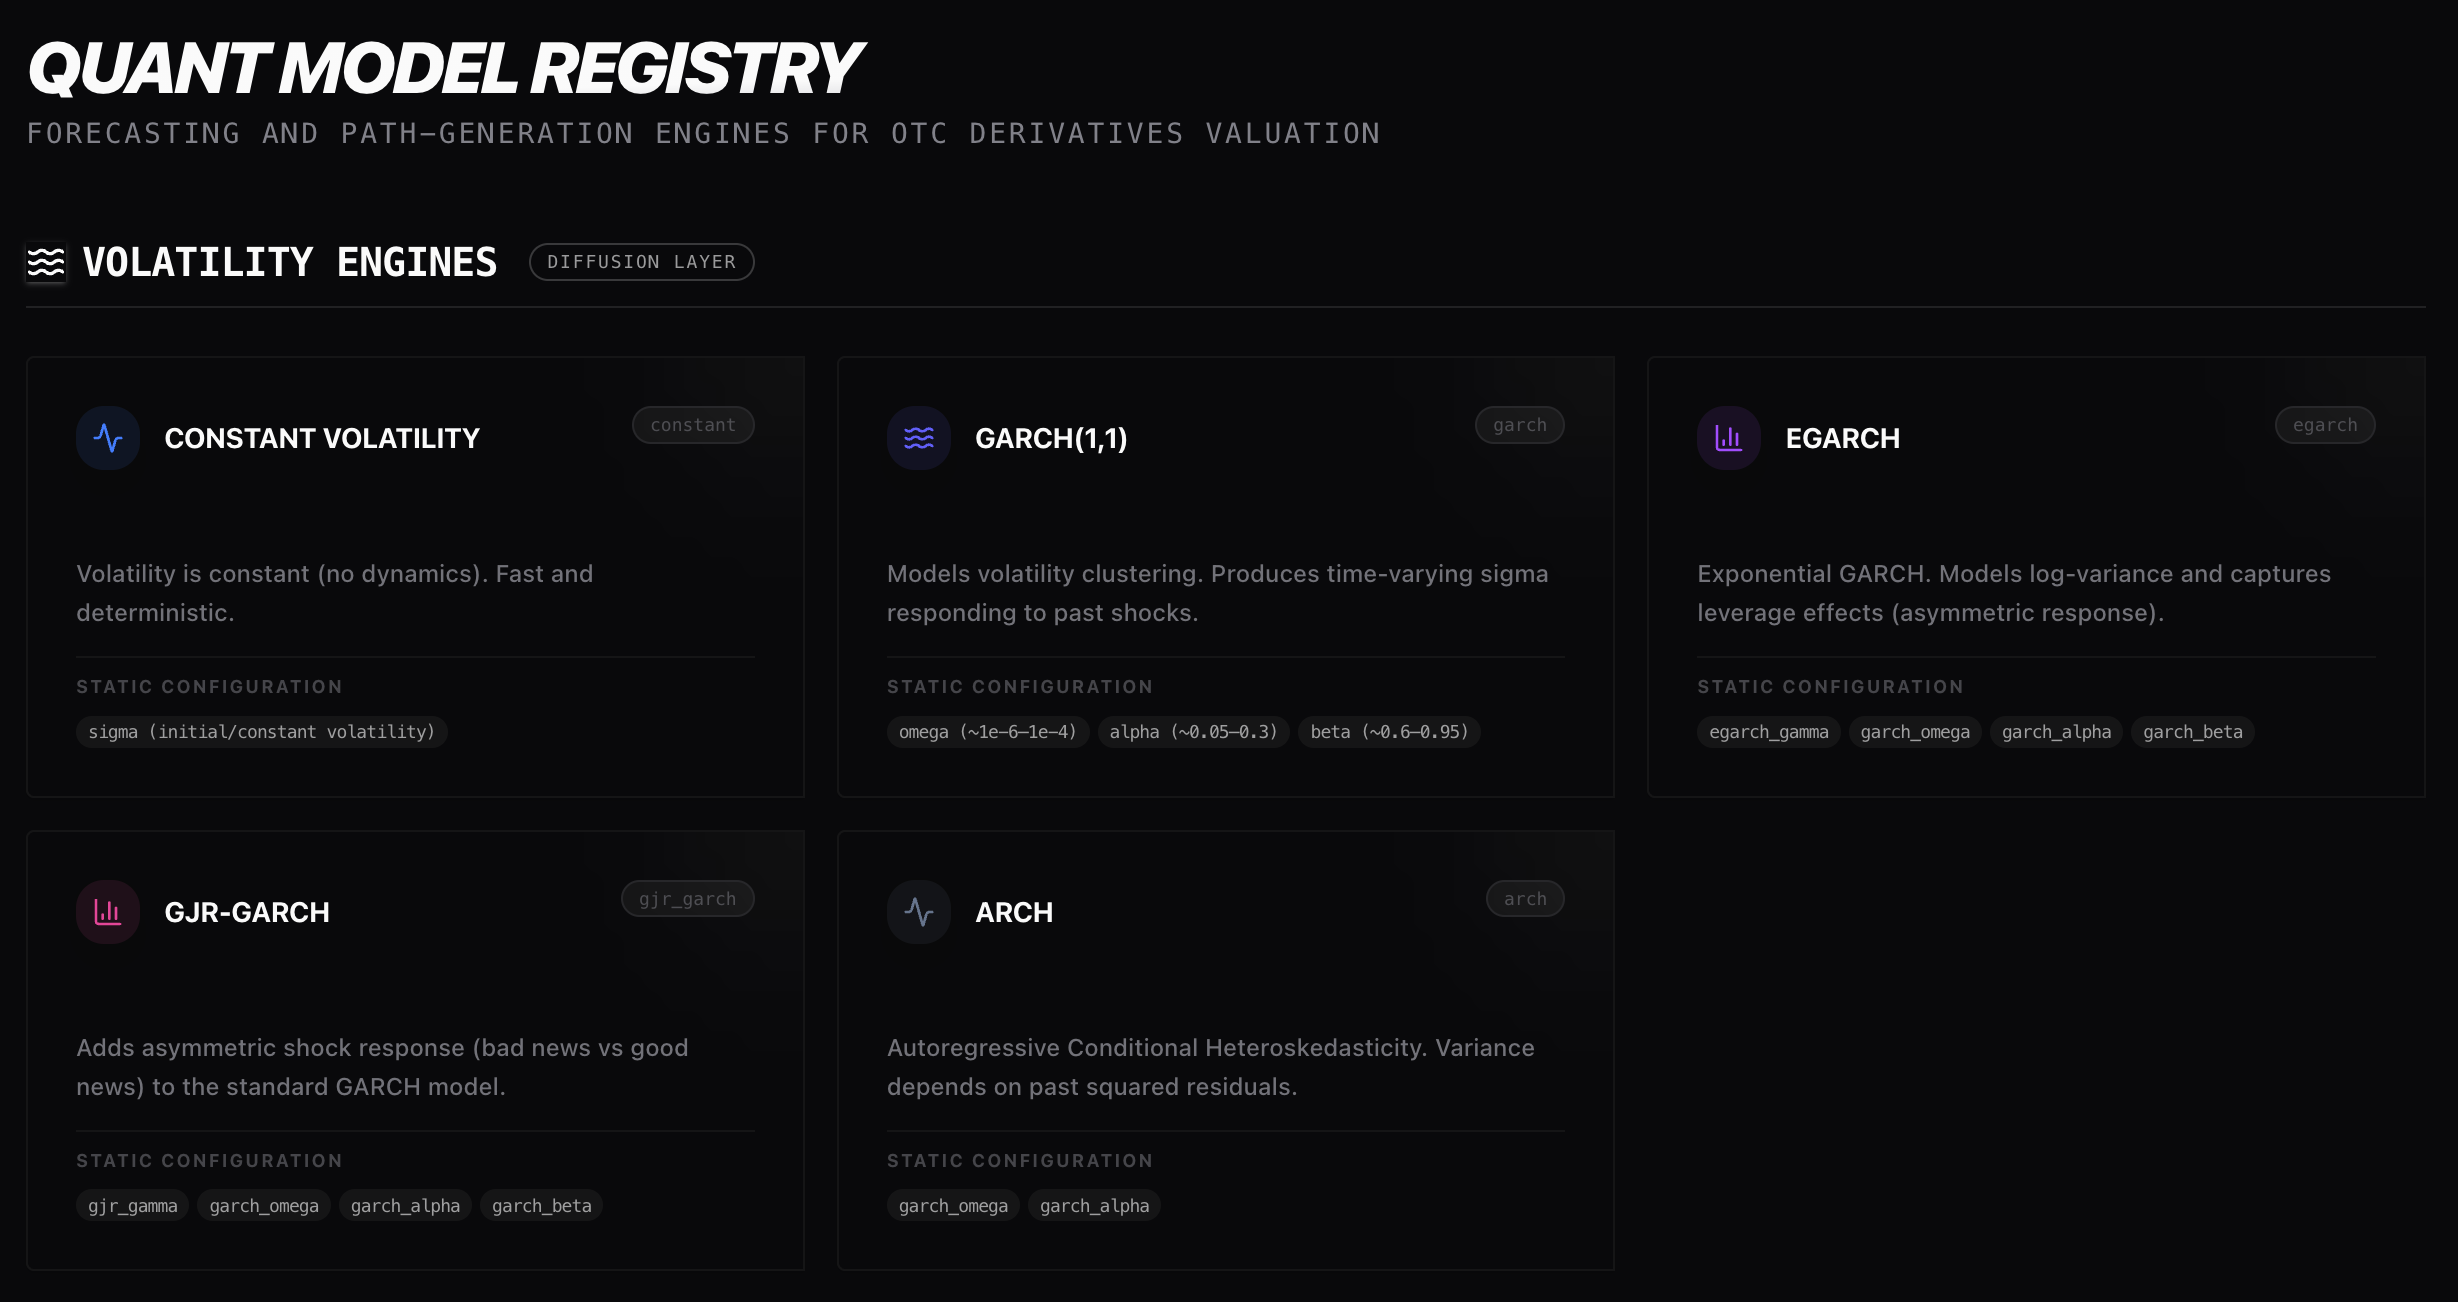Image resolution: width=2458 pixels, height=1302 pixels.
Task: Click the Diffusion Layer badge
Action: point(641,262)
